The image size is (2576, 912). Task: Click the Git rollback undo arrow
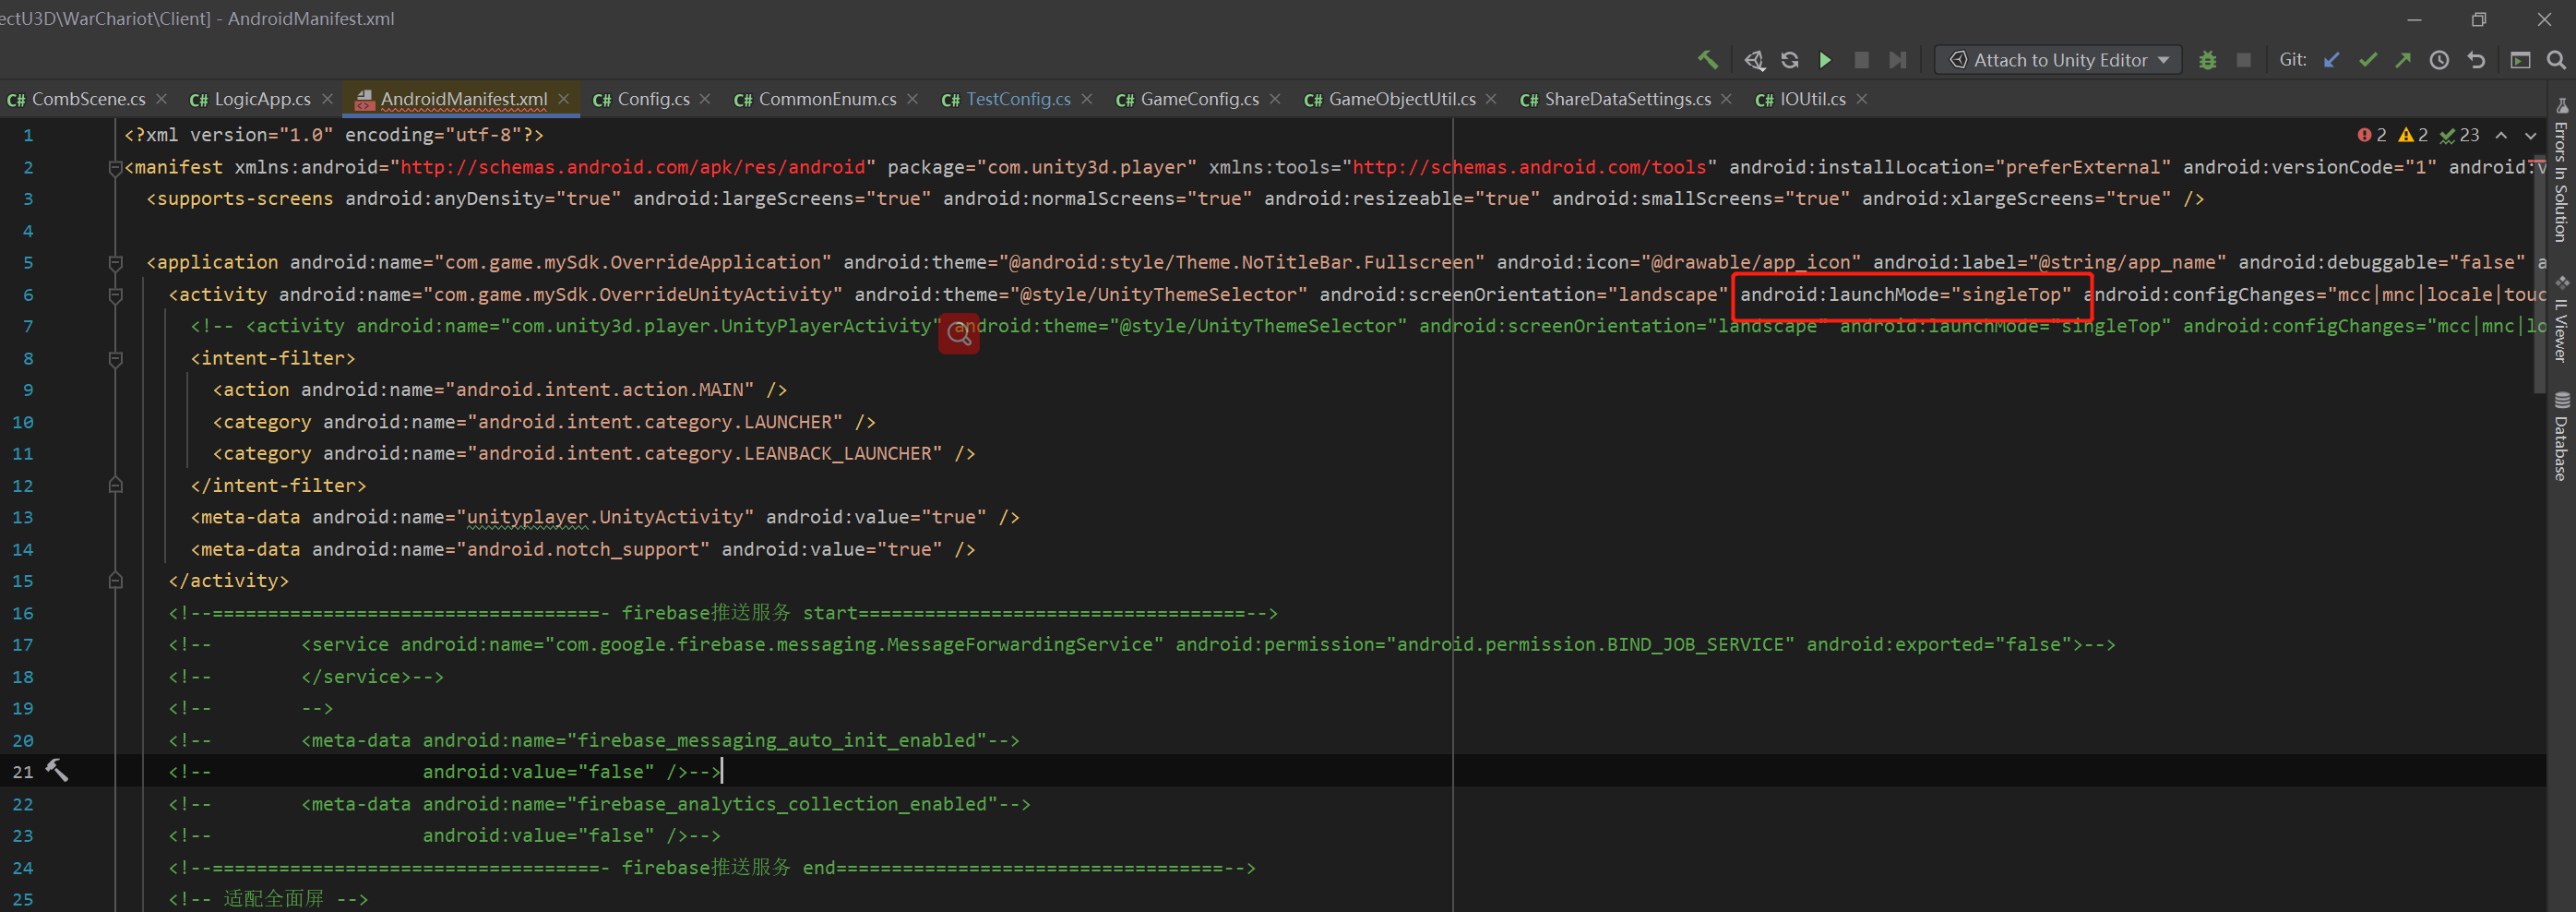click(2476, 60)
